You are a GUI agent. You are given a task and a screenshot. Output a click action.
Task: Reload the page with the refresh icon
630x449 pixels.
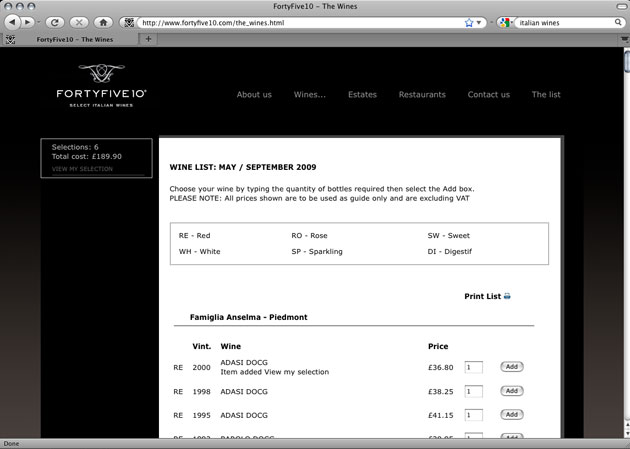(55, 22)
